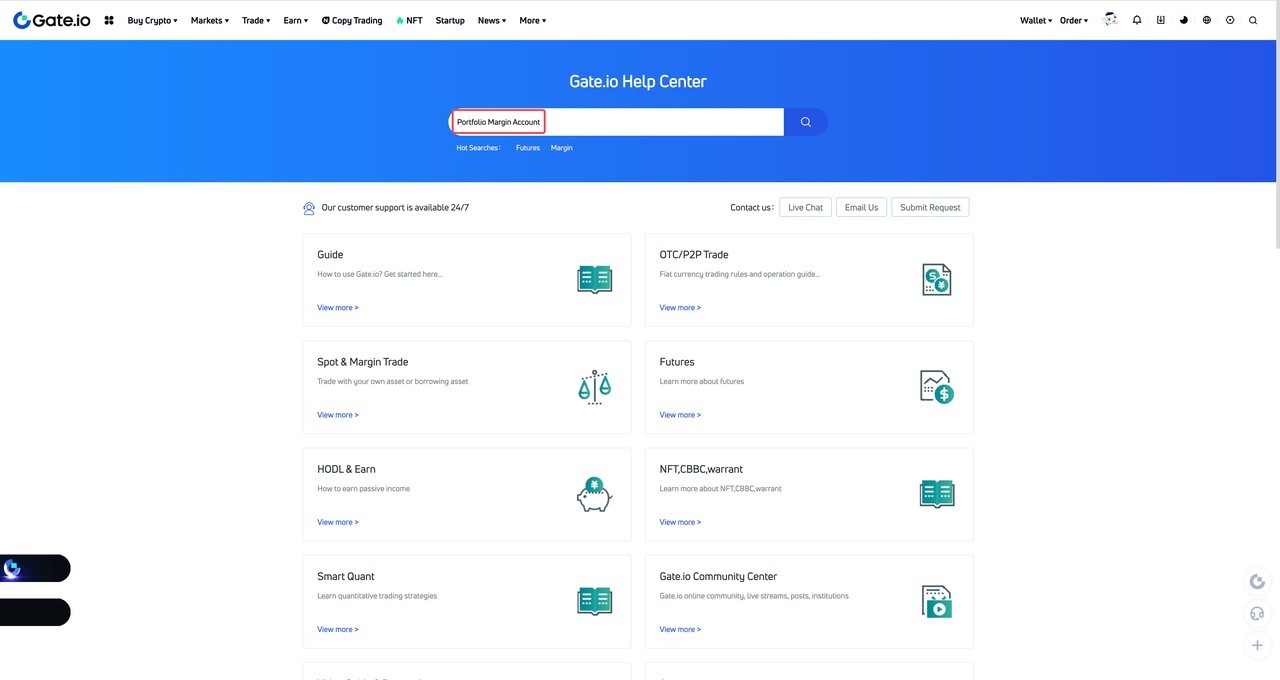Viewport: 1280px width, 680px height.
Task: Click the Live Chat button
Action: (806, 207)
